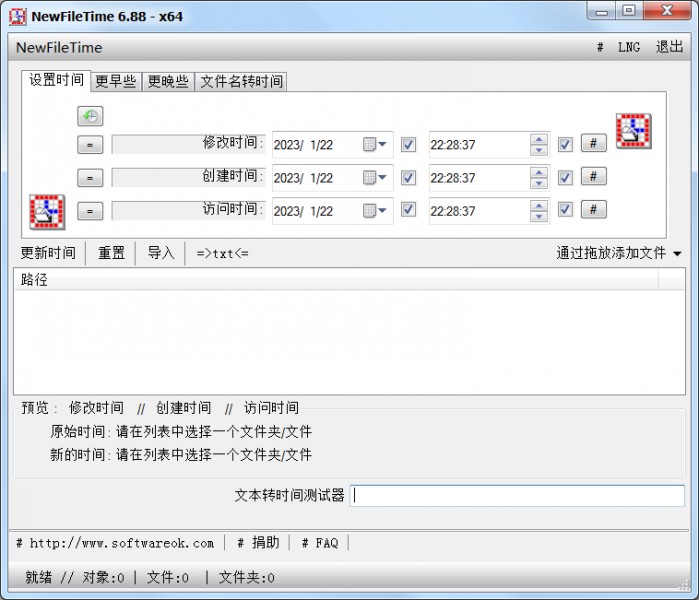
Task: Click the 新的时间 preview text line
Action: point(181,455)
